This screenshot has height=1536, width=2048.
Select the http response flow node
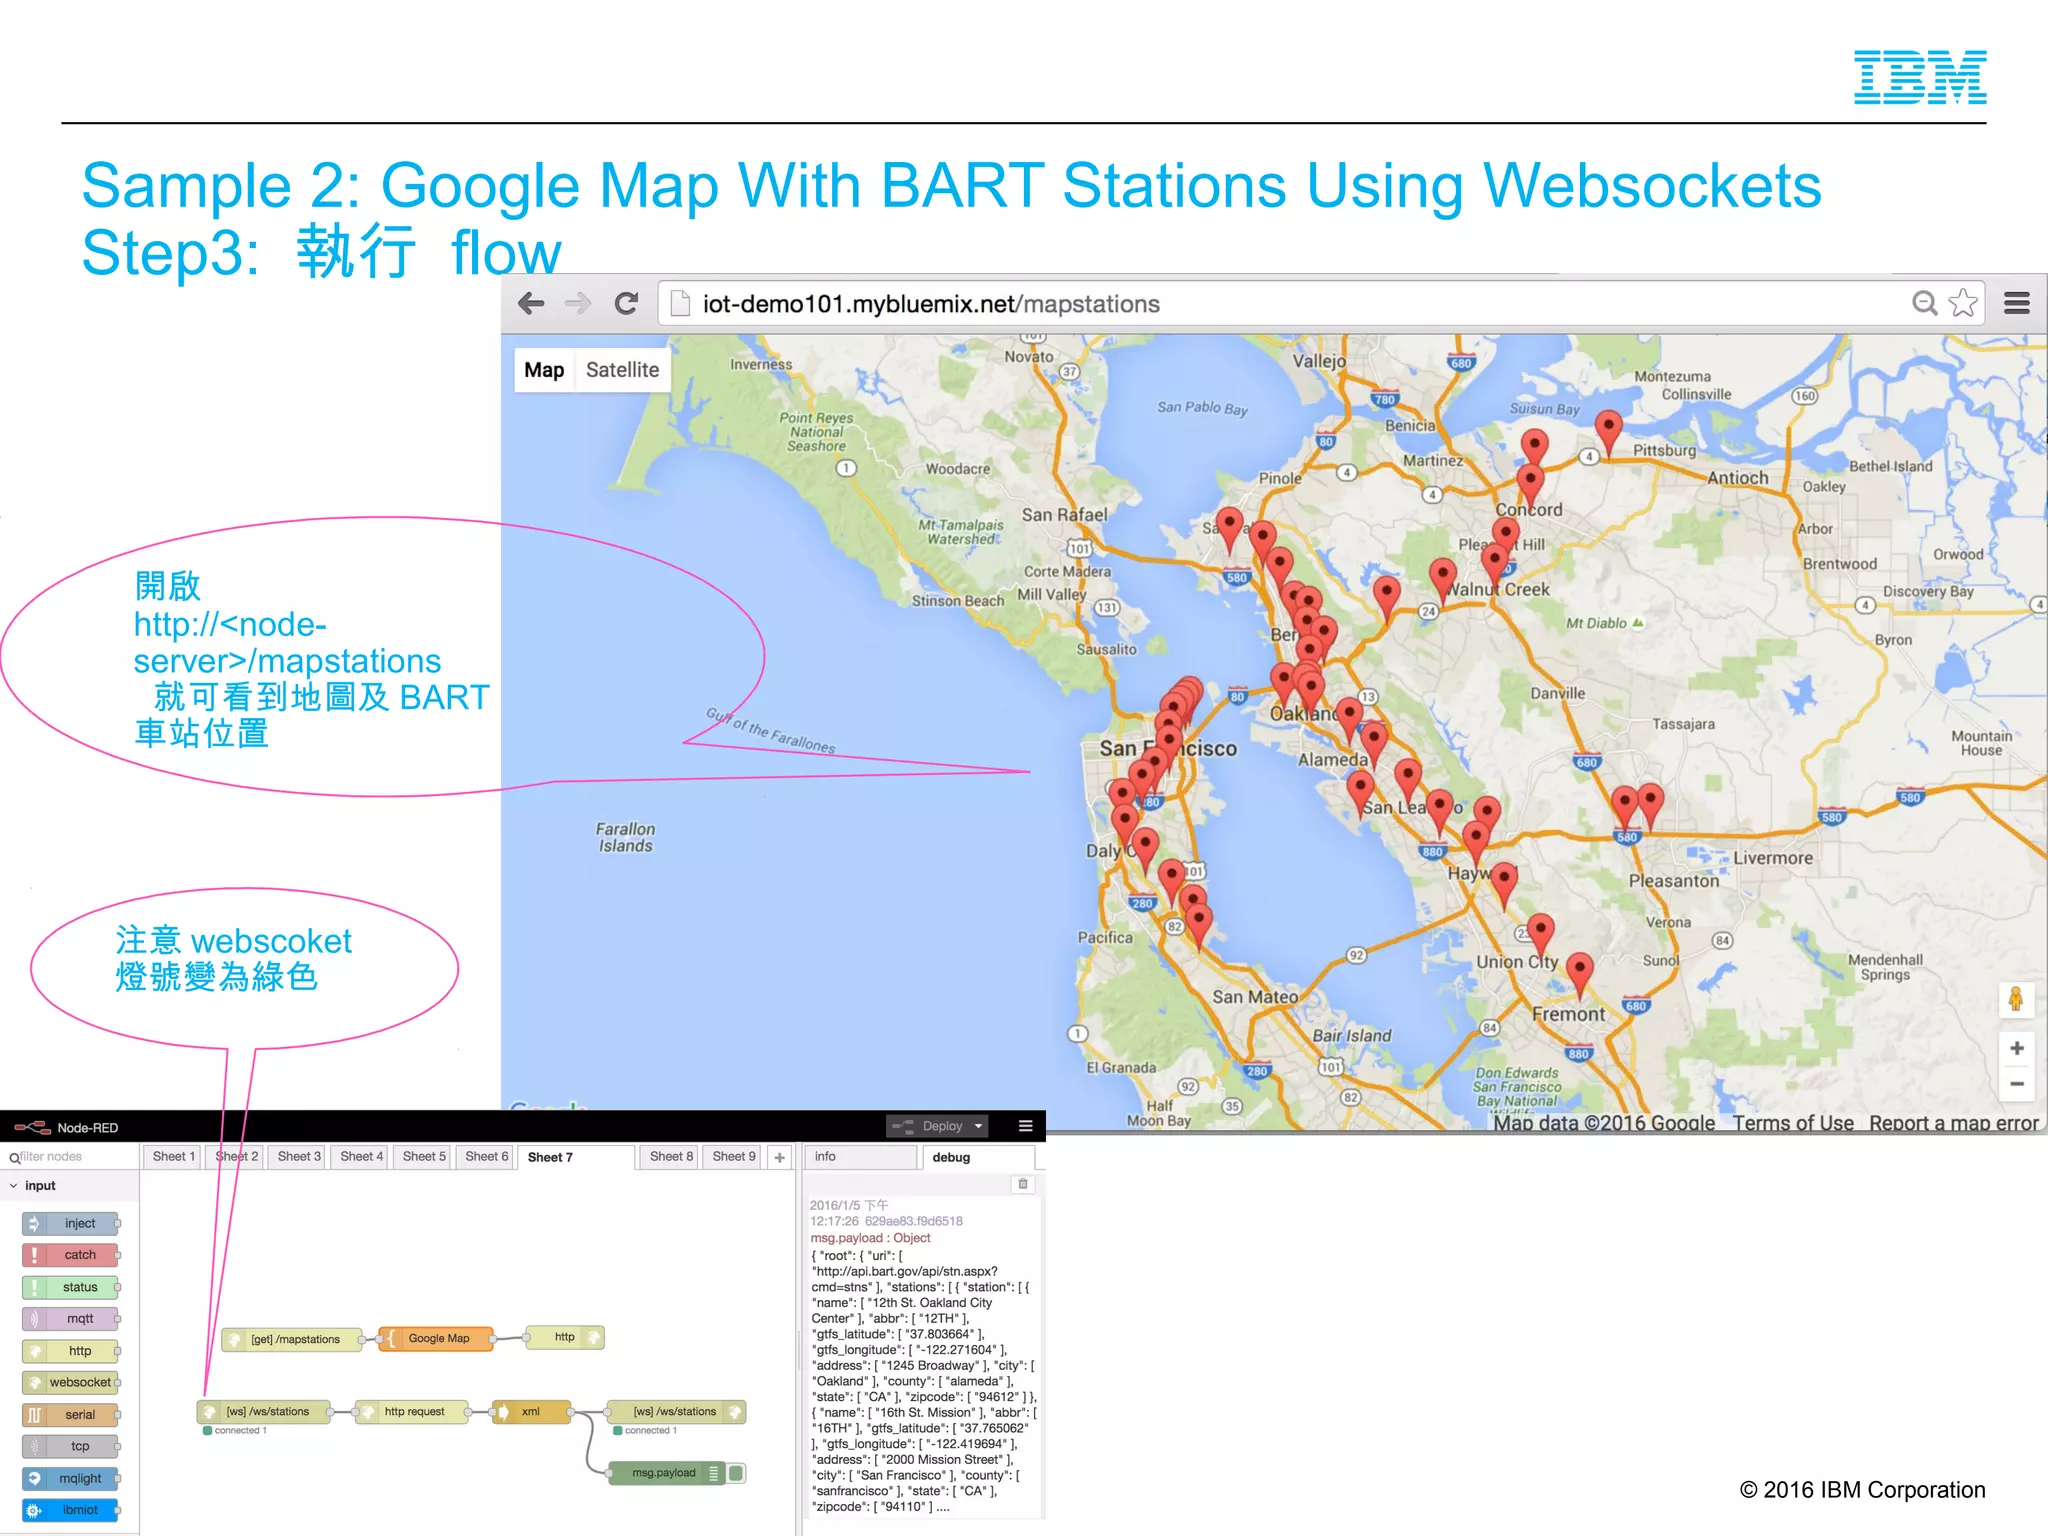tap(565, 1337)
